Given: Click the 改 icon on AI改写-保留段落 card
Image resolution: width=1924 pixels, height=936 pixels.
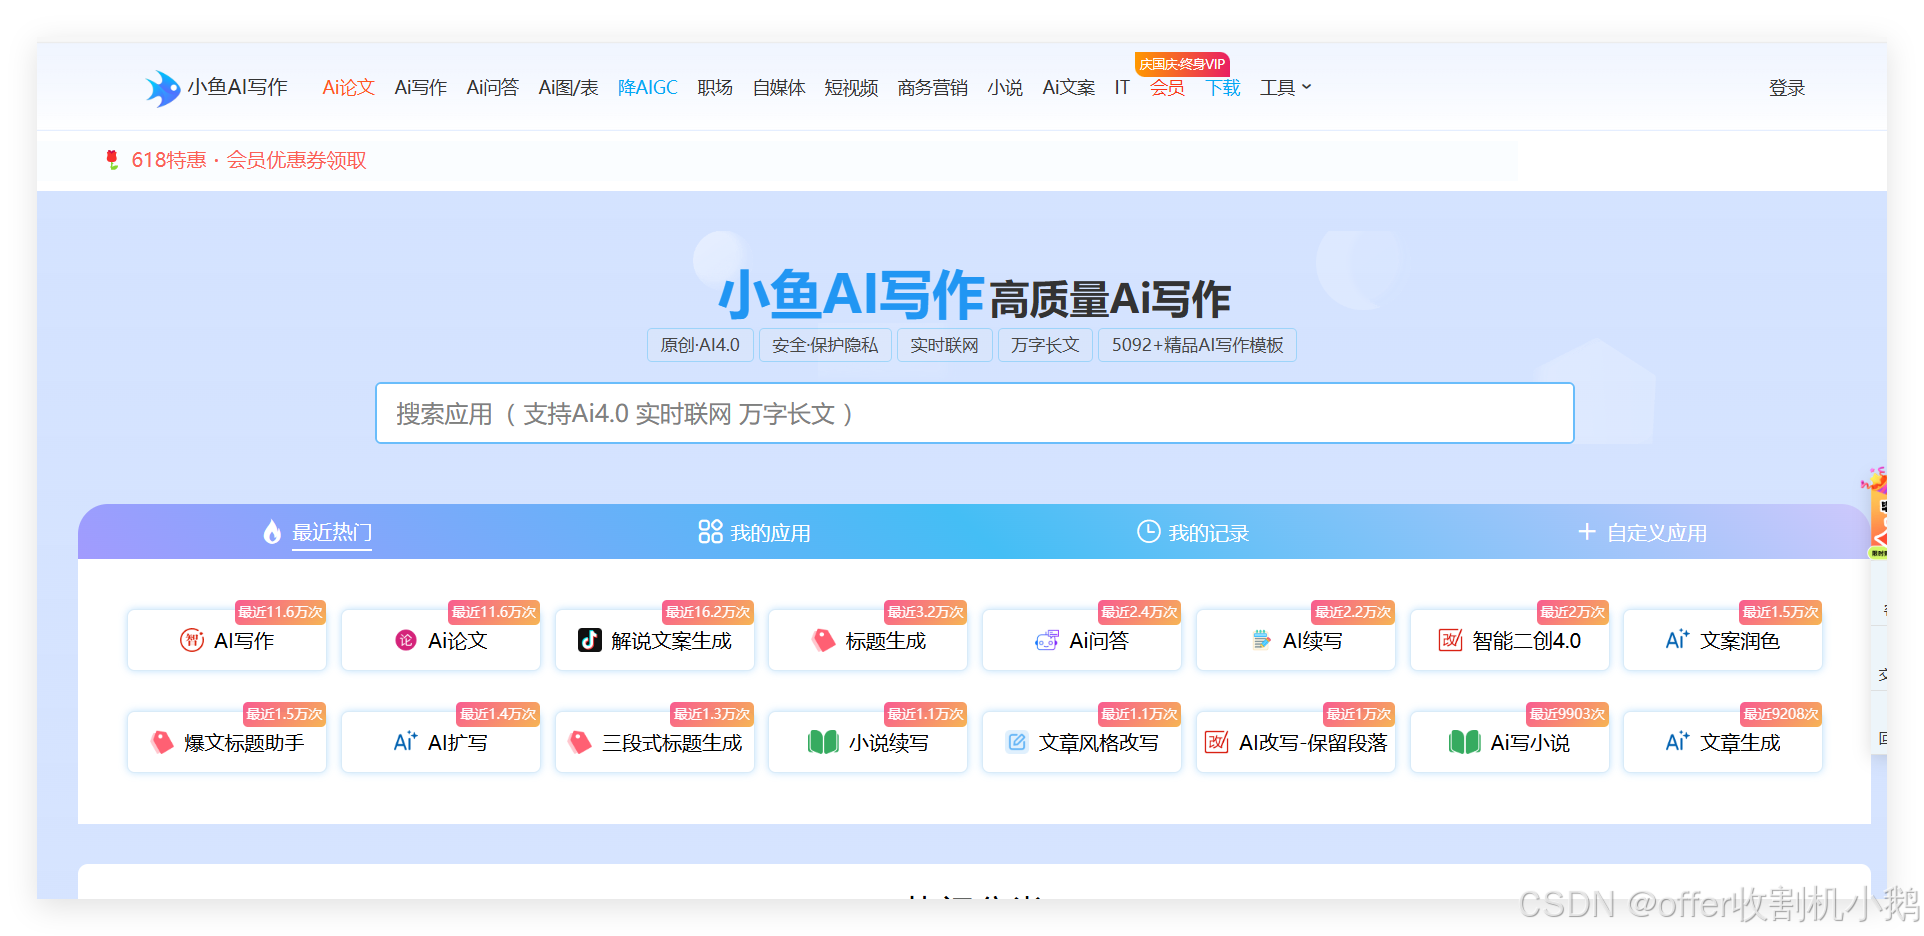Looking at the screenshot, I should (1216, 742).
